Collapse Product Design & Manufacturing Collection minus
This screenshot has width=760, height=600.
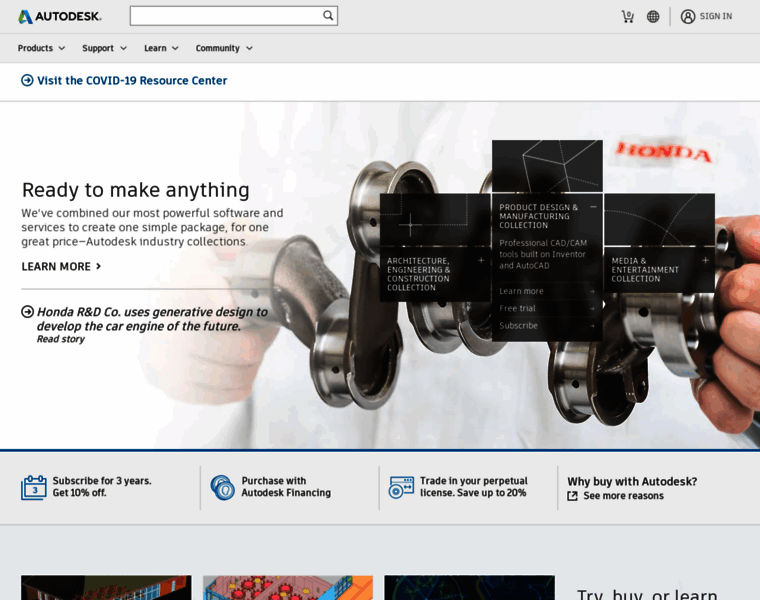593,207
